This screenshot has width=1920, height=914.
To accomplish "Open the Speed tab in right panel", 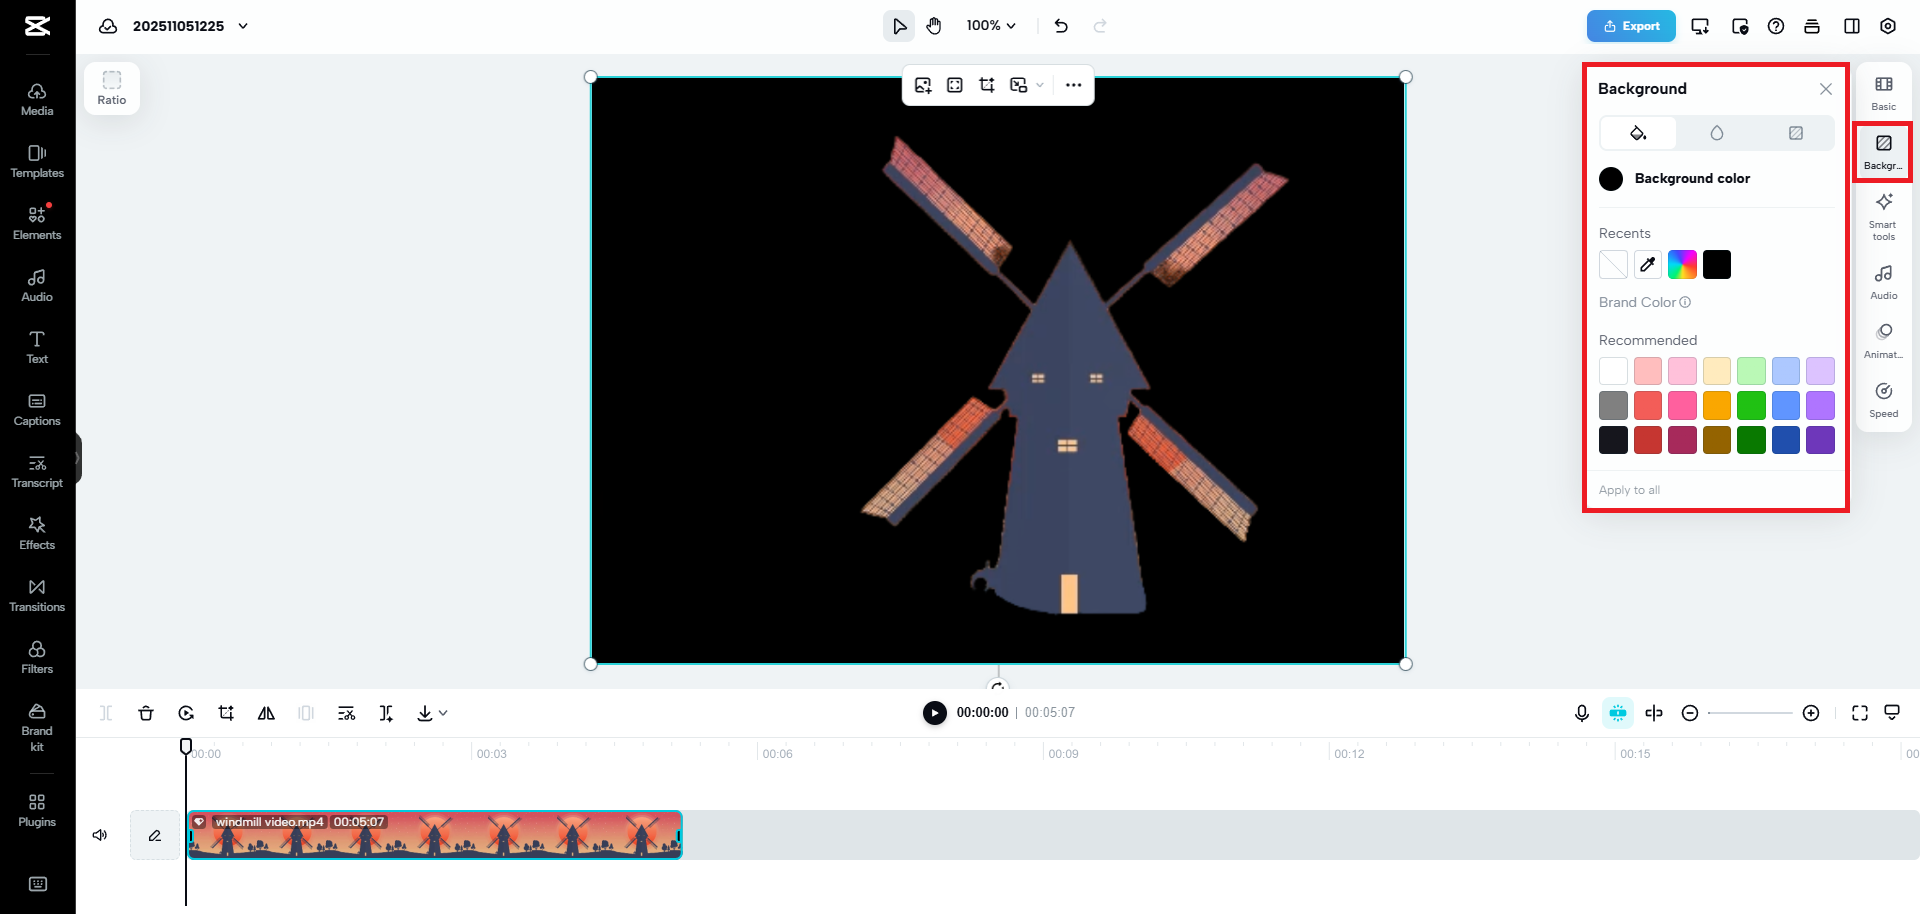I will point(1884,400).
